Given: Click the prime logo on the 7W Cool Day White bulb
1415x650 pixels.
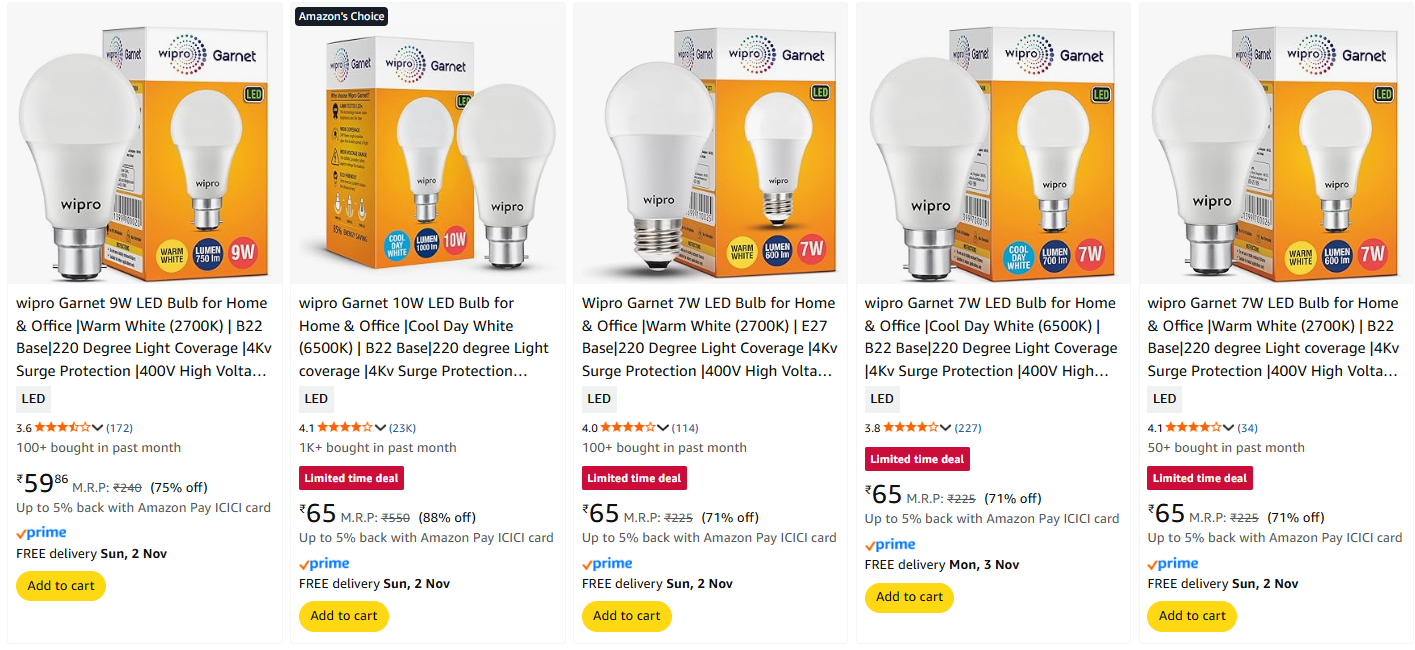Looking at the screenshot, I should click(x=890, y=545).
